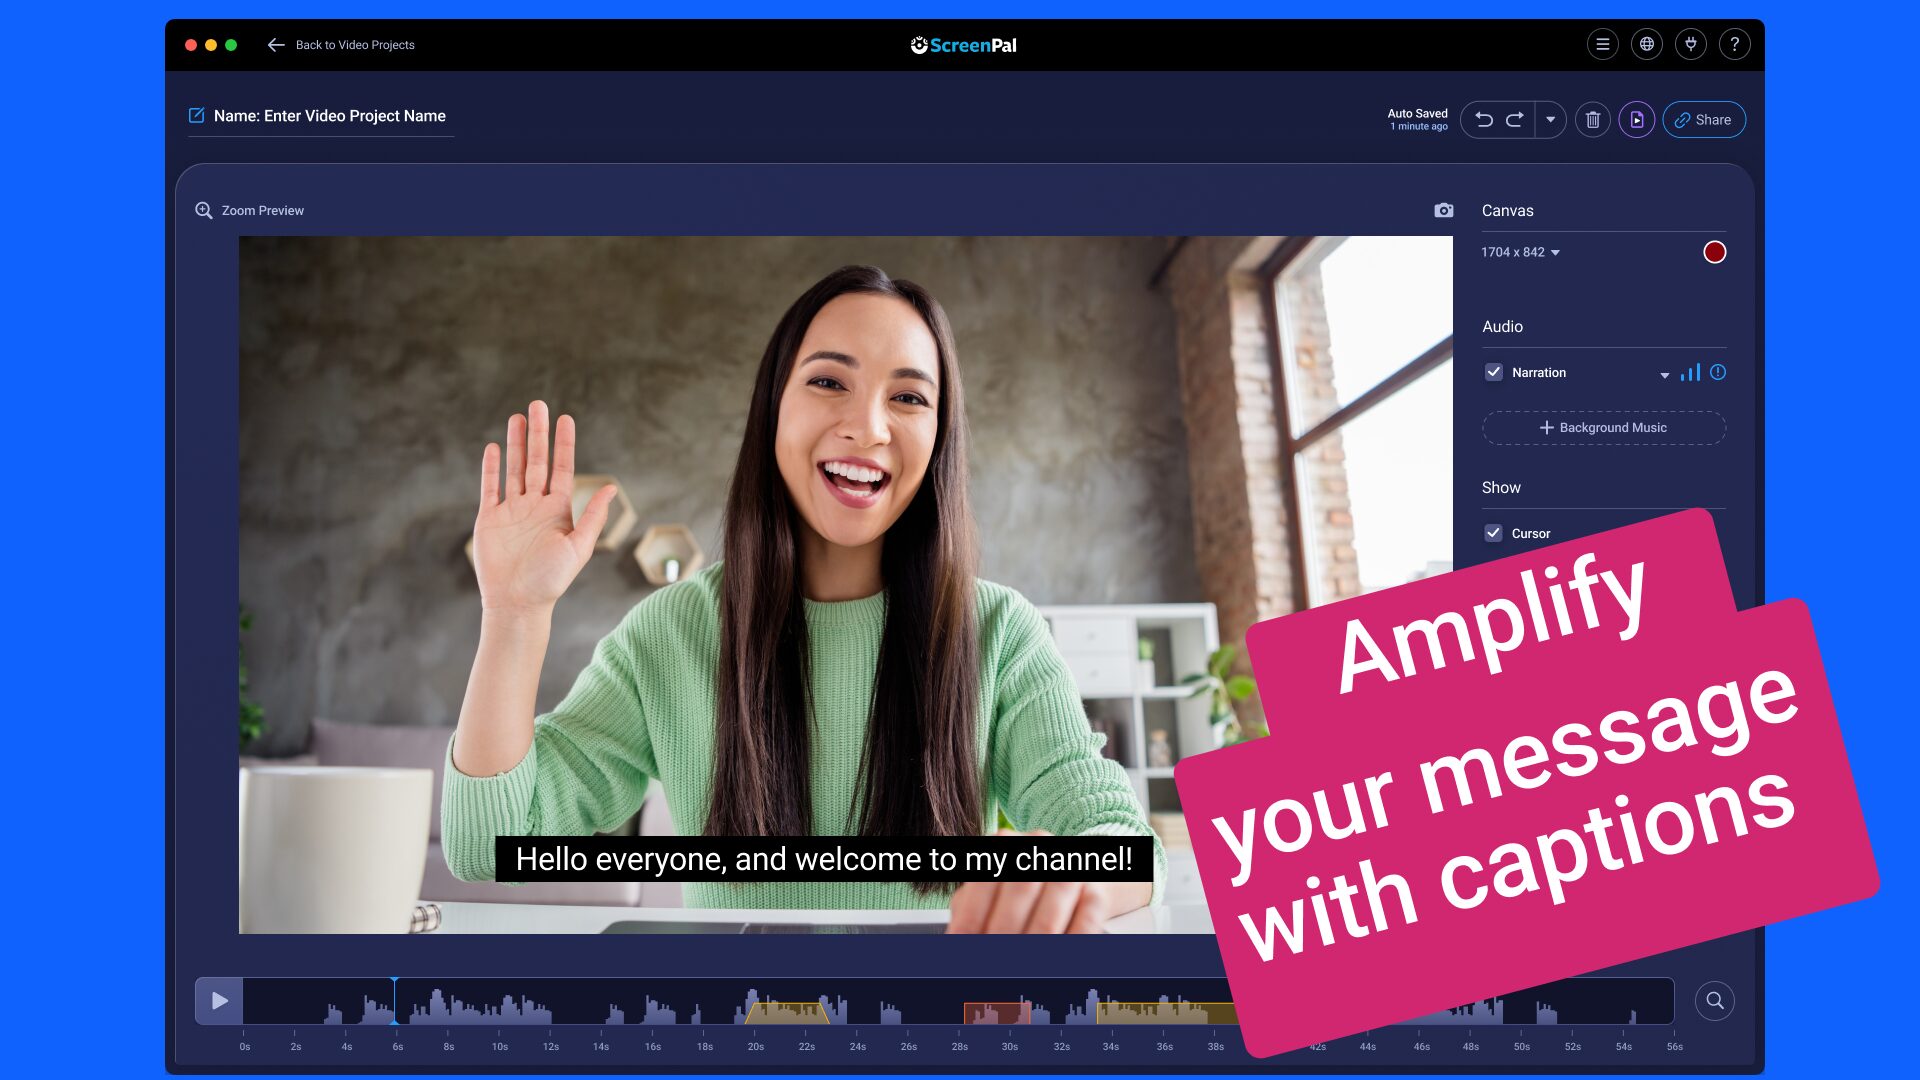Add Background Music track
The width and height of the screenshot is (1920, 1080).
[x=1603, y=427]
